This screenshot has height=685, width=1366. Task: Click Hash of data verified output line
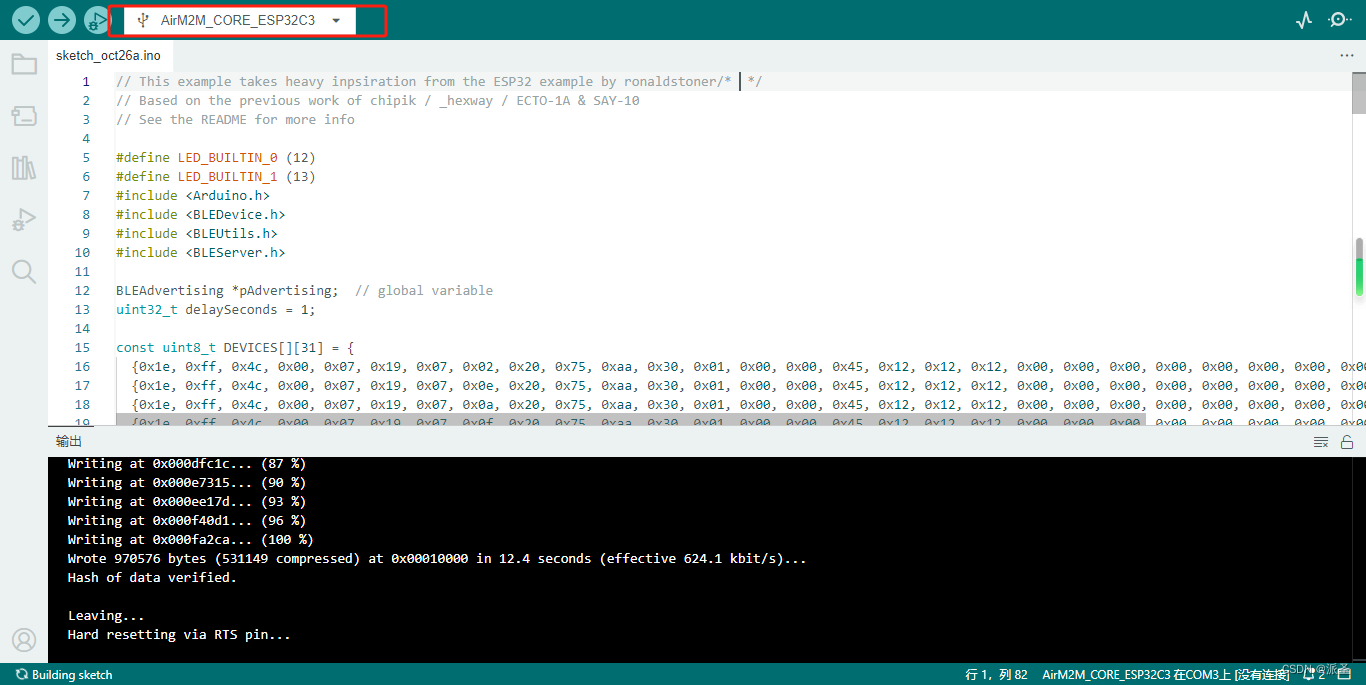(152, 577)
